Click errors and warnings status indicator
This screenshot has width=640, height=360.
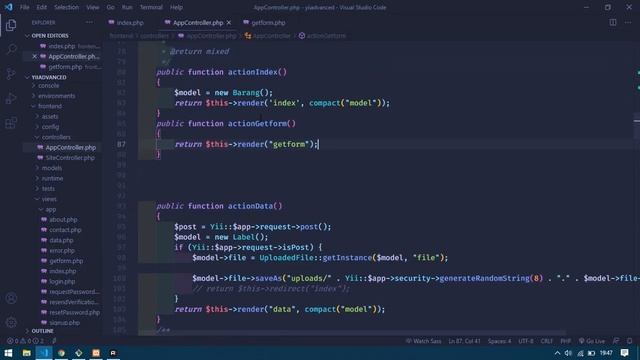pyautogui.click(x=25, y=341)
